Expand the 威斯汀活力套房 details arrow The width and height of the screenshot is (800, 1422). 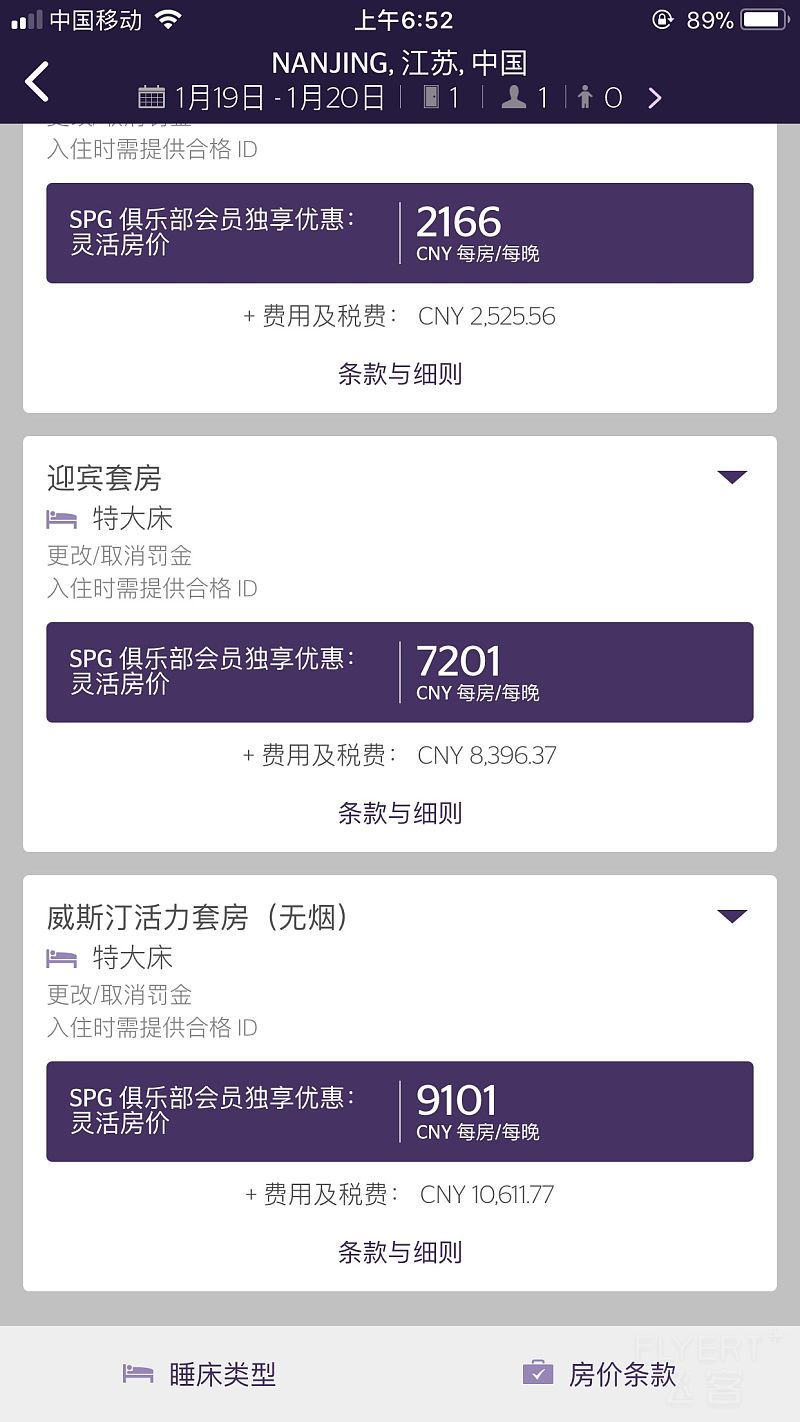tap(732, 916)
